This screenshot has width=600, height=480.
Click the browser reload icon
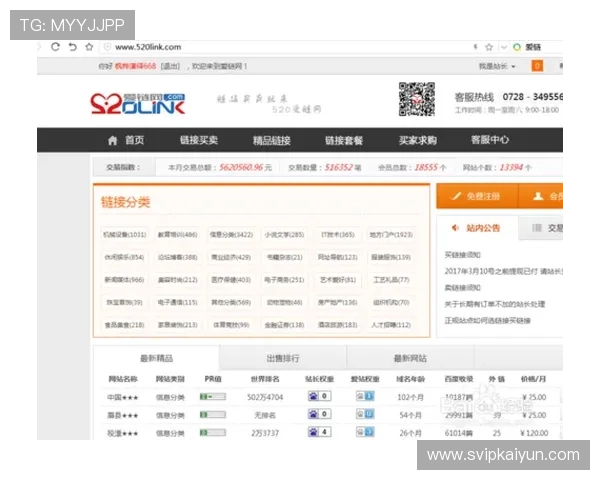[x=55, y=47]
